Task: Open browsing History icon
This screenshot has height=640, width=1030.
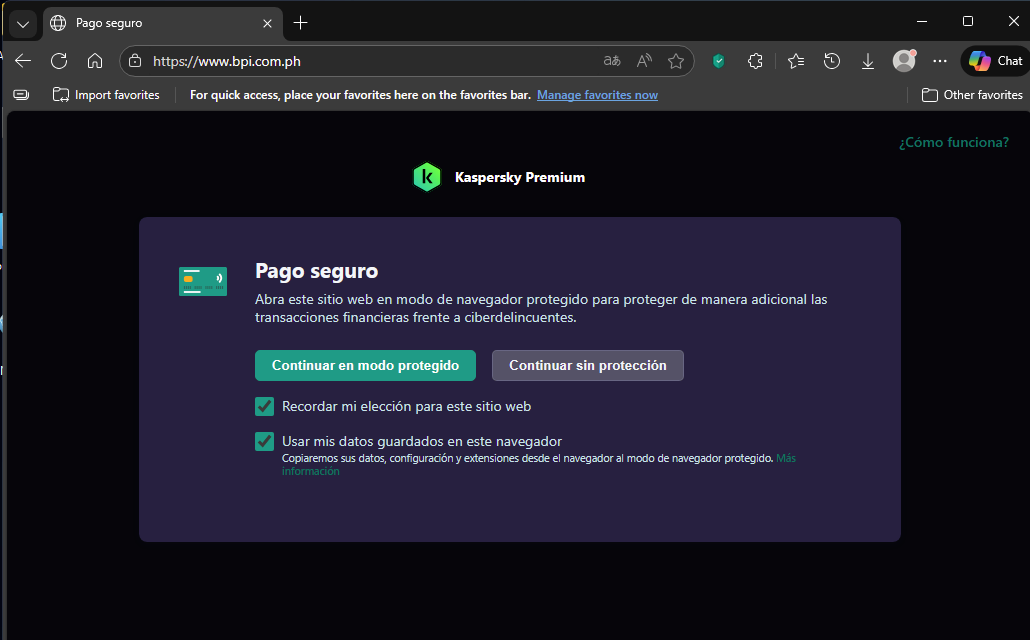Action: [x=832, y=61]
